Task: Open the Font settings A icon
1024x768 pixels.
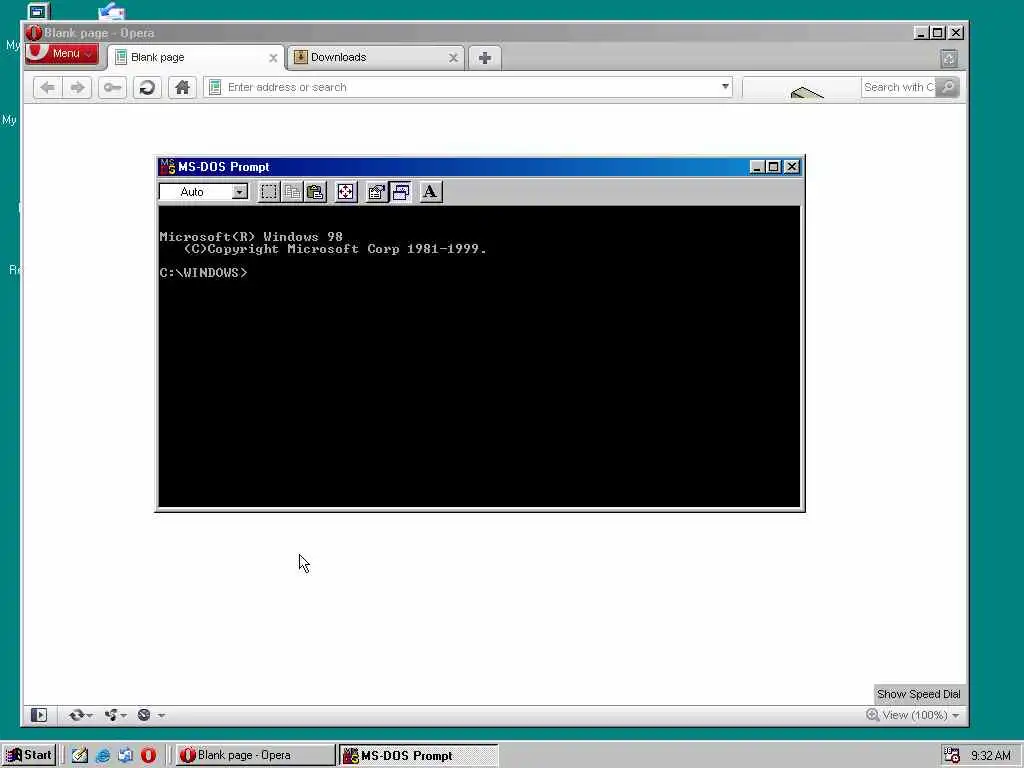Action: (x=430, y=192)
